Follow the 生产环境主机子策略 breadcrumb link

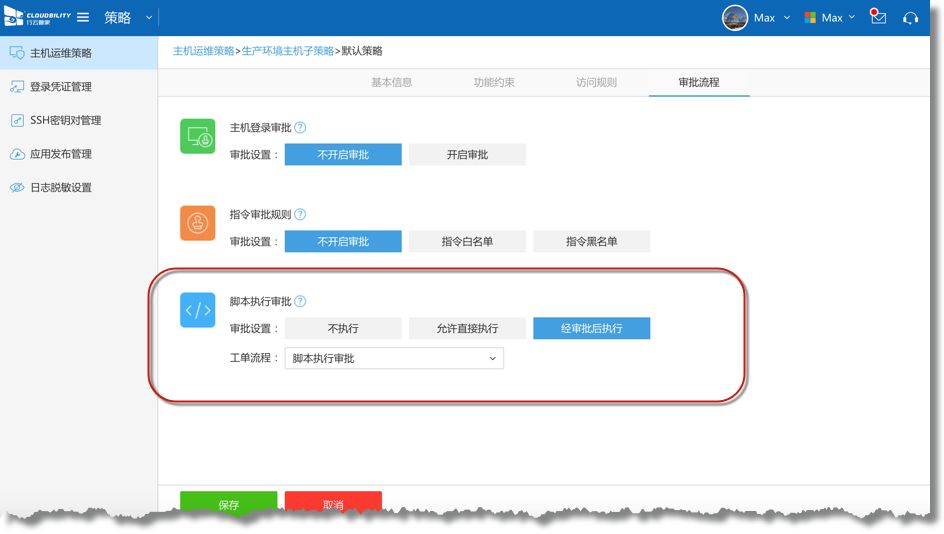(x=288, y=51)
